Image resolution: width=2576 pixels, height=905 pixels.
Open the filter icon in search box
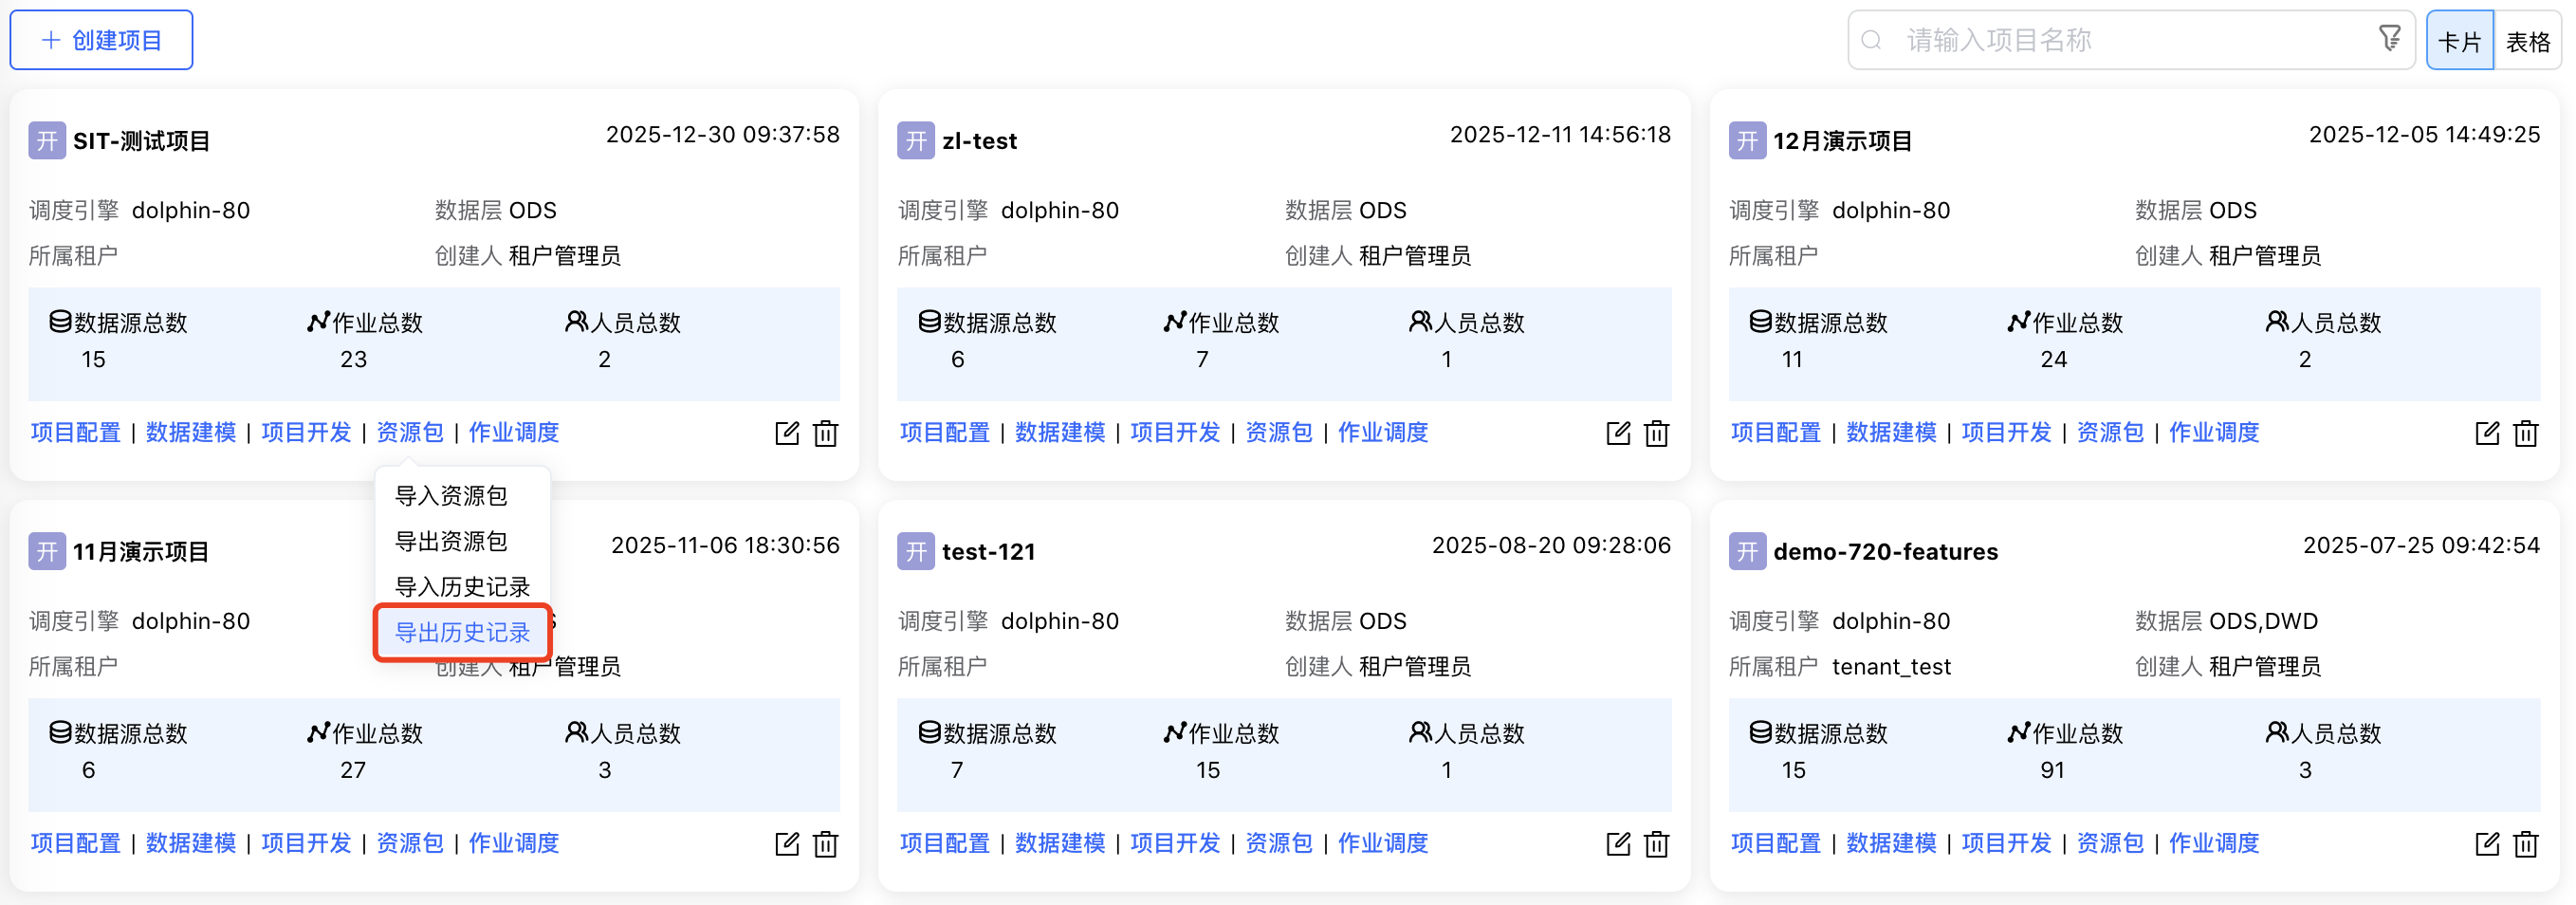pos(2389,39)
